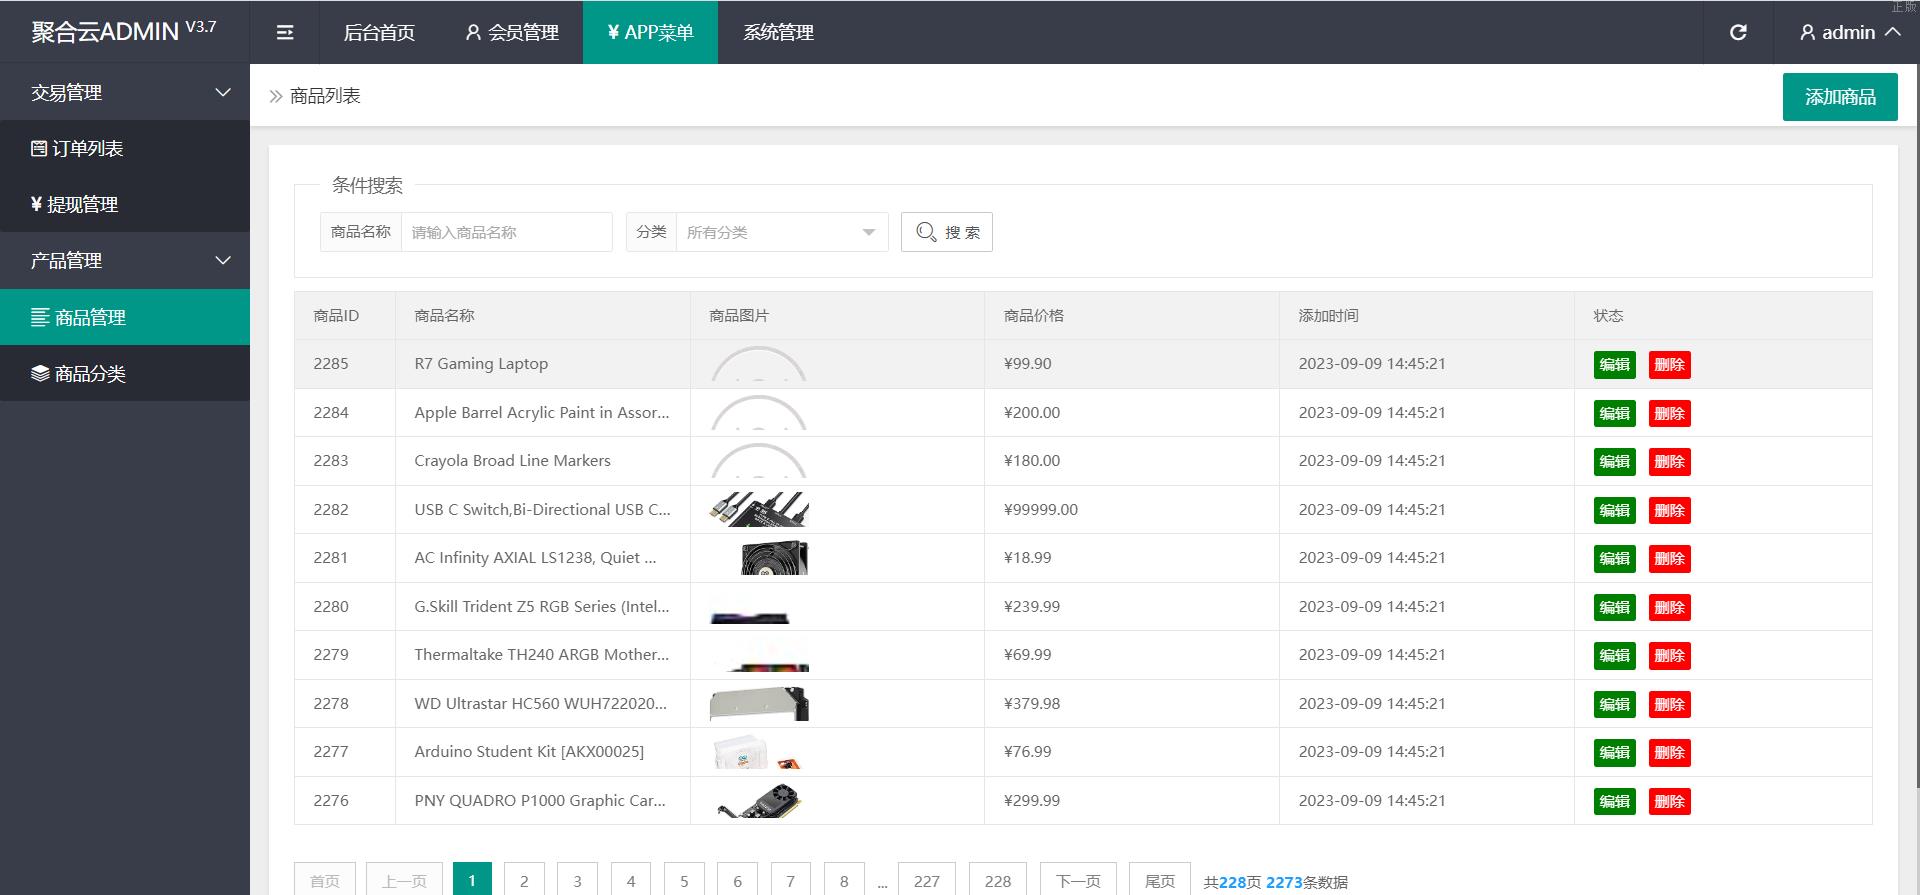The height and width of the screenshot is (895, 1920).
Task: Click the 添加商品 button
Action: pos(1839,97)
